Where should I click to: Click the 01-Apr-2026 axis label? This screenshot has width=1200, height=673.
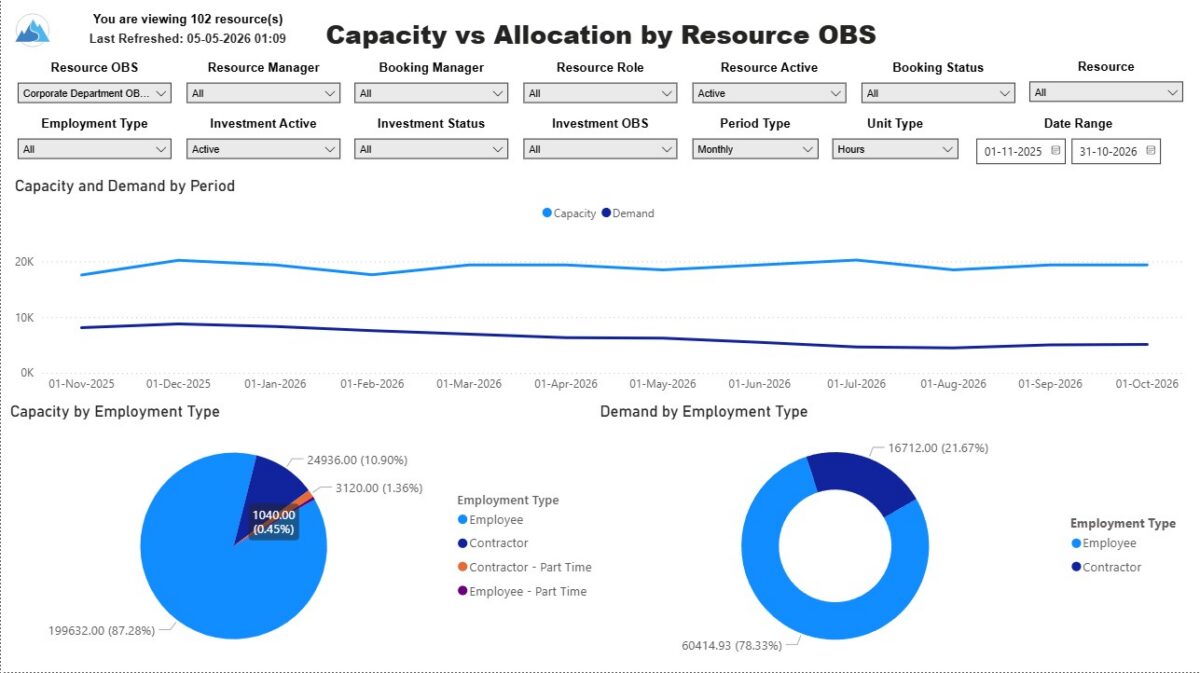pyautogui.click(x=565, y=384)
